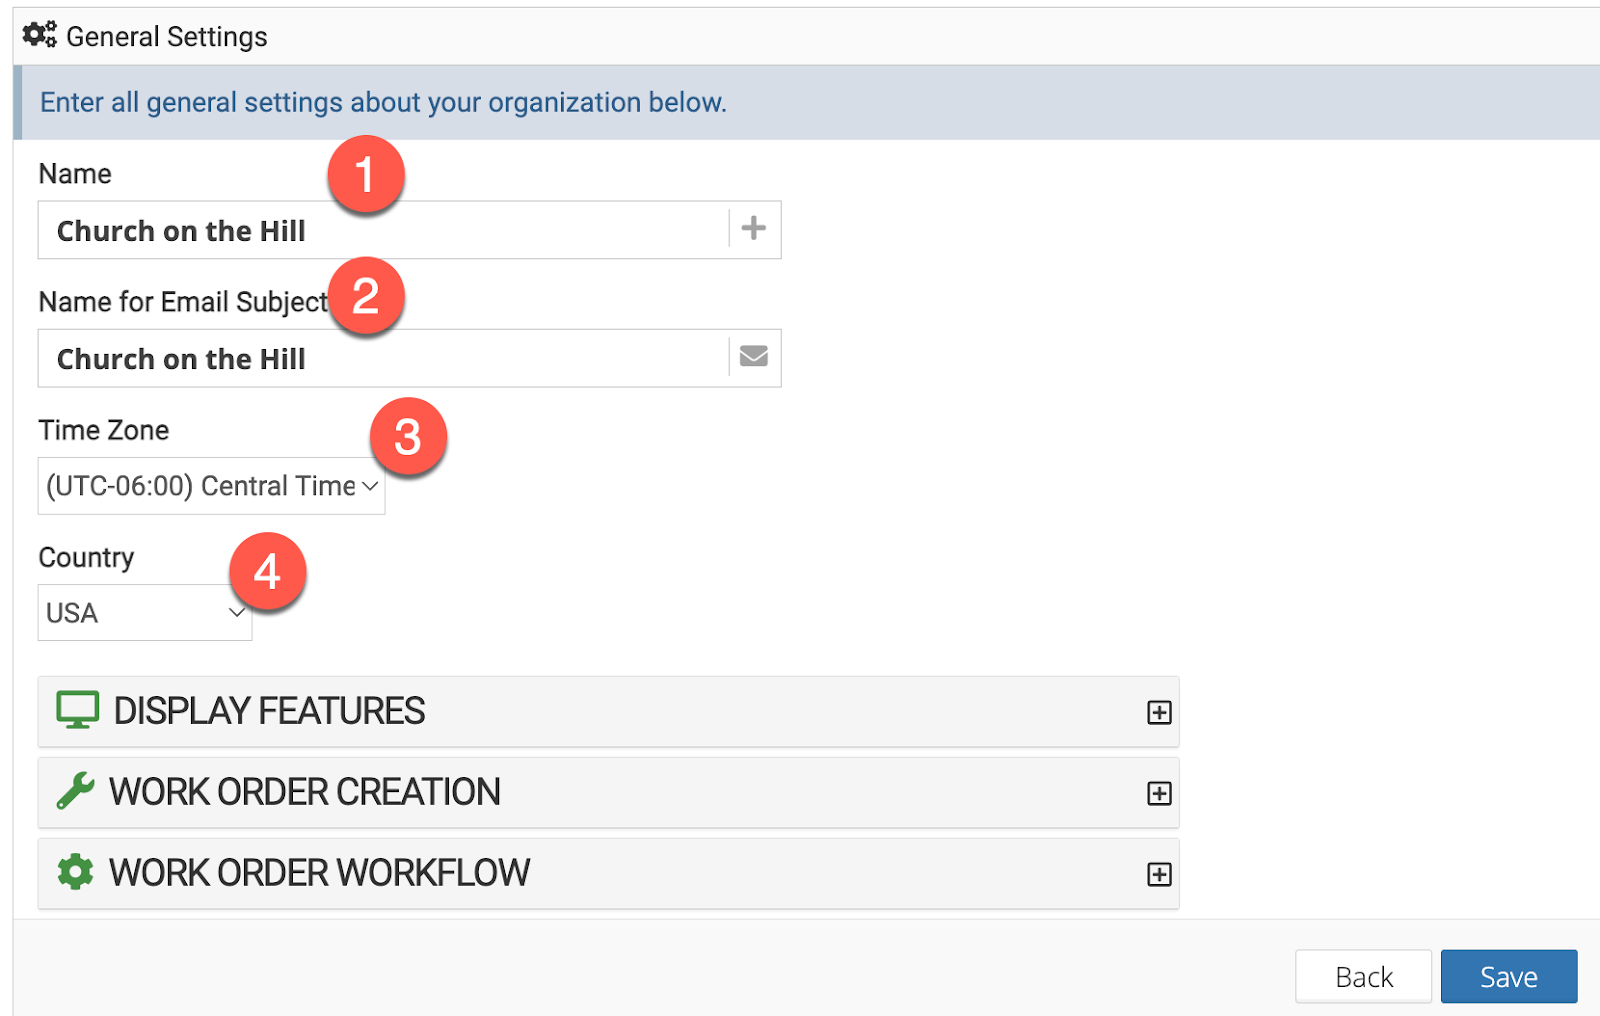Screen dimensions: 1600x1016
Task: Open the Country dropdown showing USA
Action: [145, 613]
